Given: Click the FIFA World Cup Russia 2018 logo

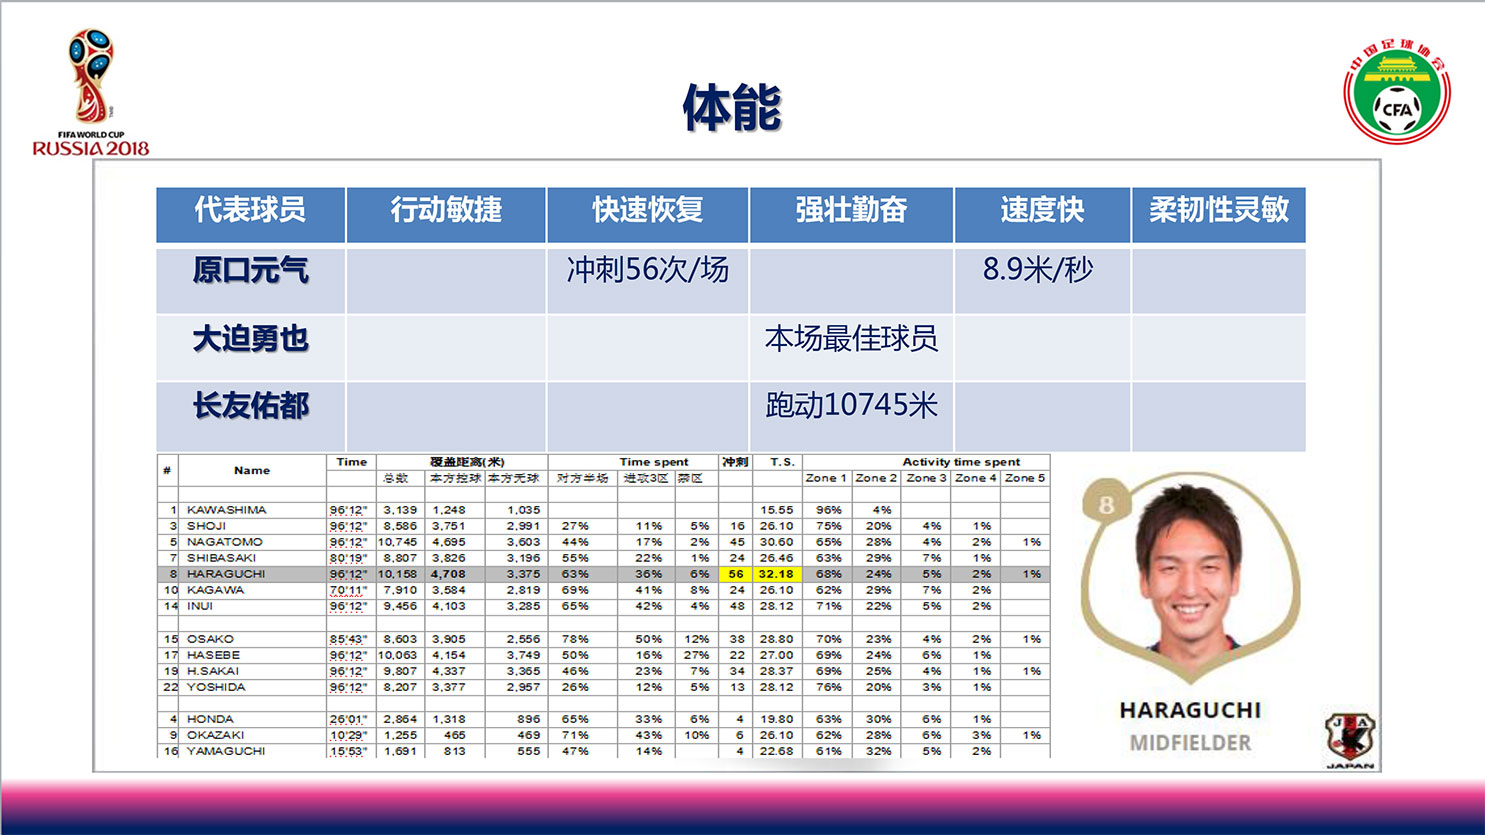Looking at the screenshot, I should [x=90, y=92].
